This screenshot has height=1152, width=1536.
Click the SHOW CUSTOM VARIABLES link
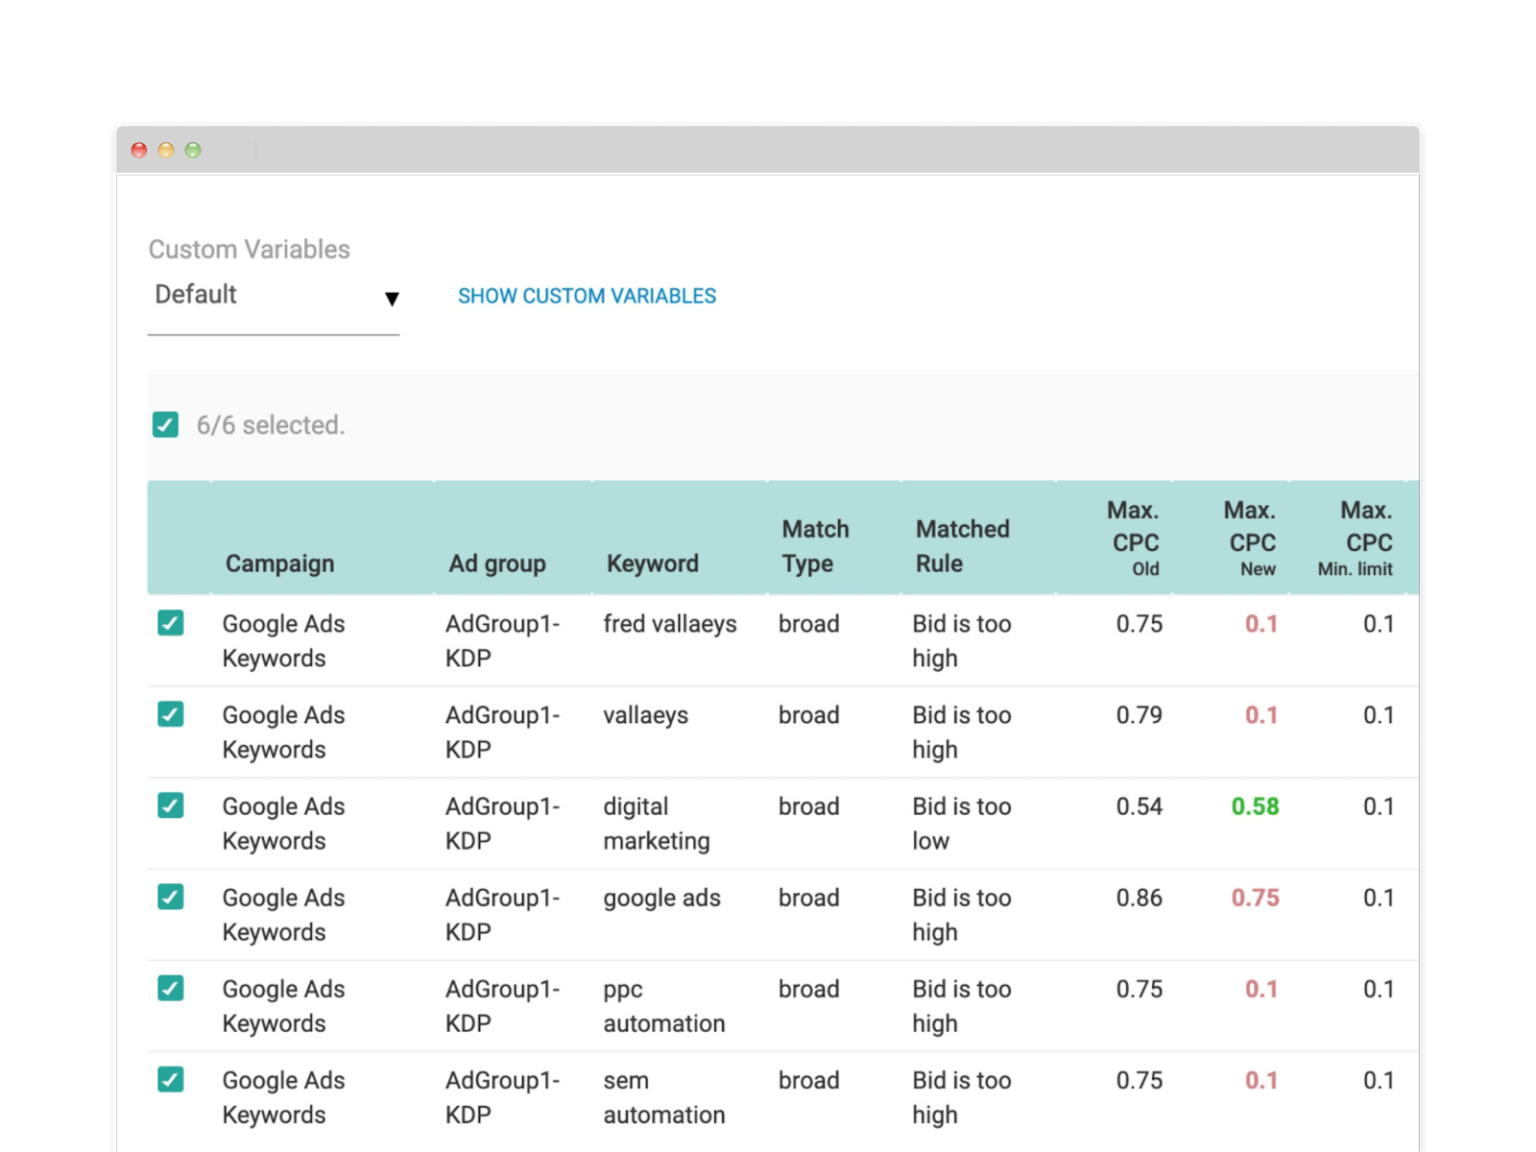[586, 296]
